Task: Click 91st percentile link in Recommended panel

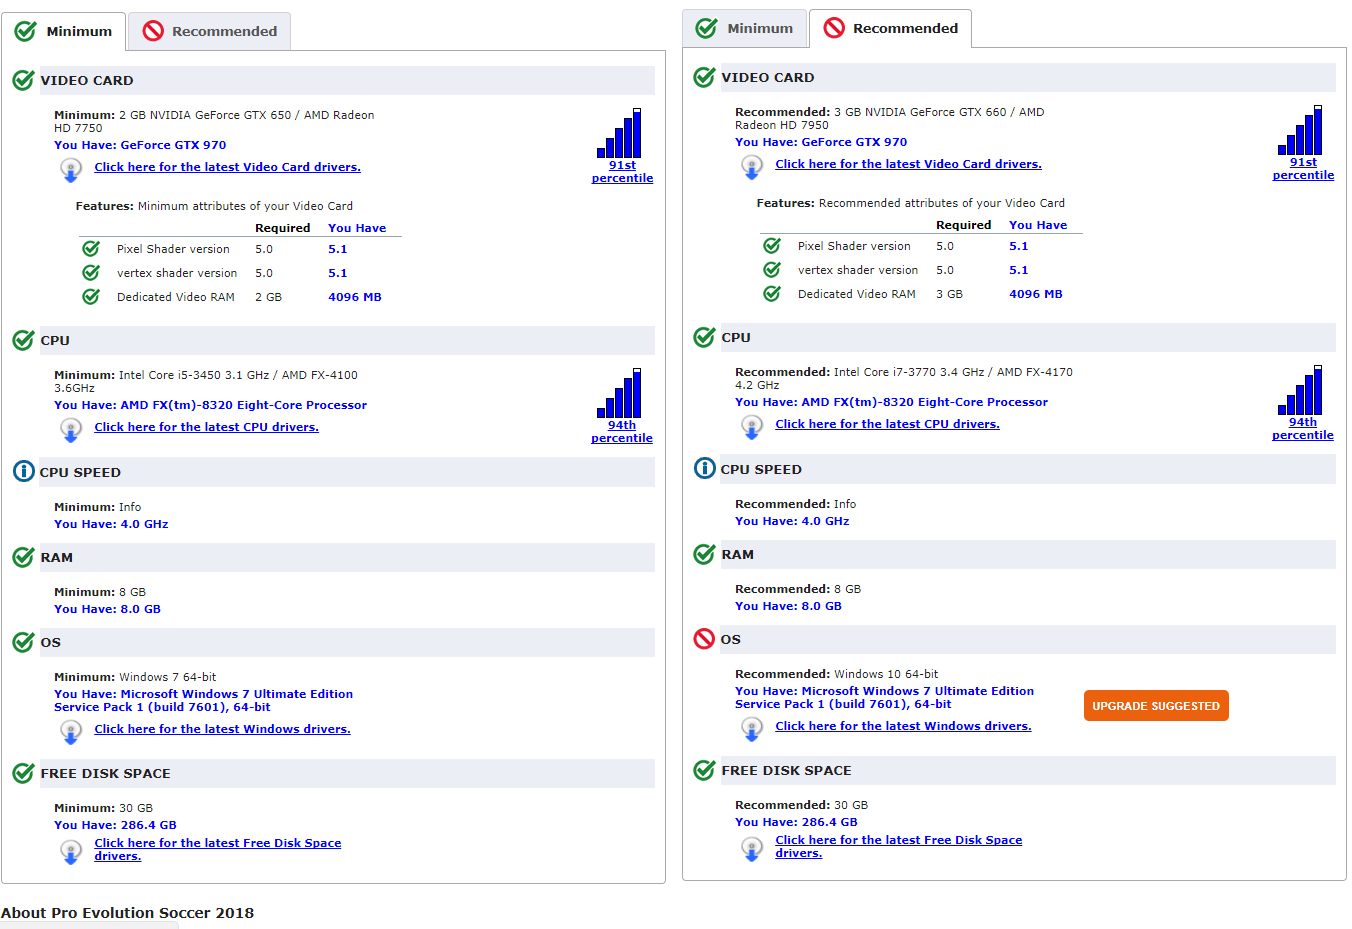Action: tap(1303, 169)
